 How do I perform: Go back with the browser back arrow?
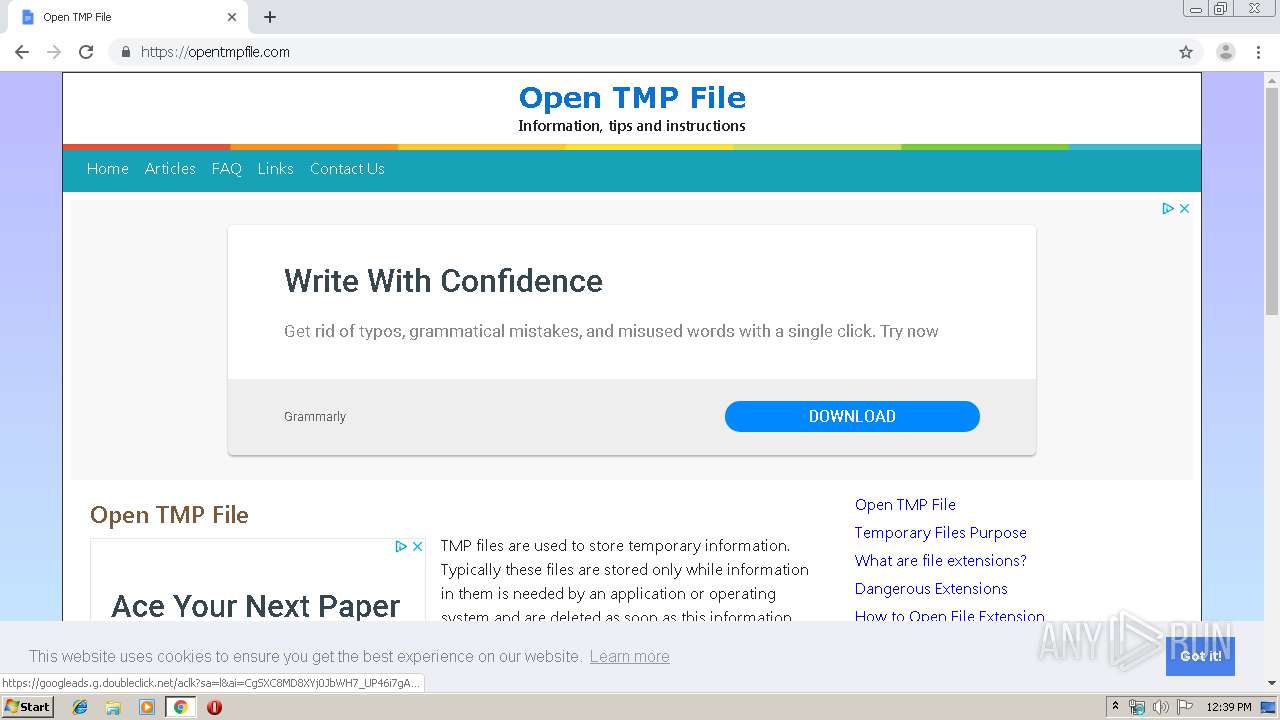[x=22, y=52]
